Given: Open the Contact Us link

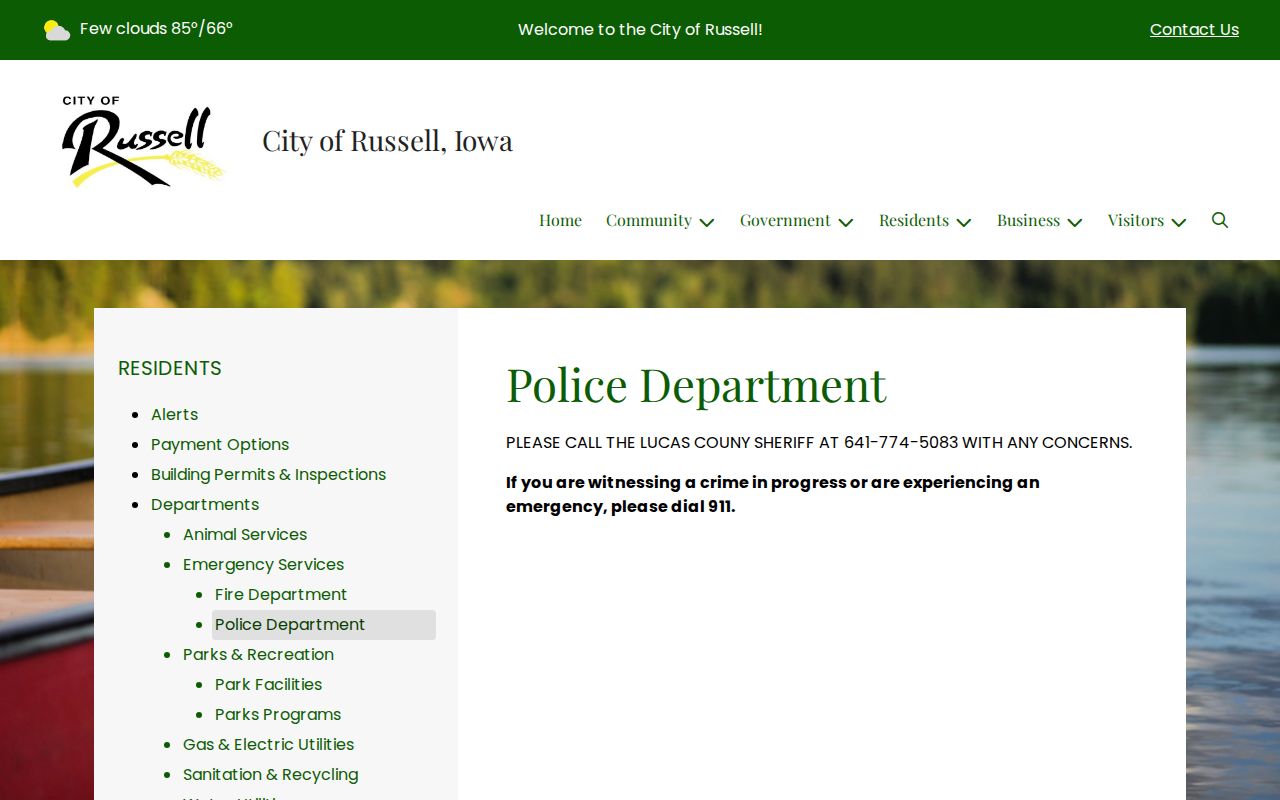Looking at the screenshot, I should 1194,30.
